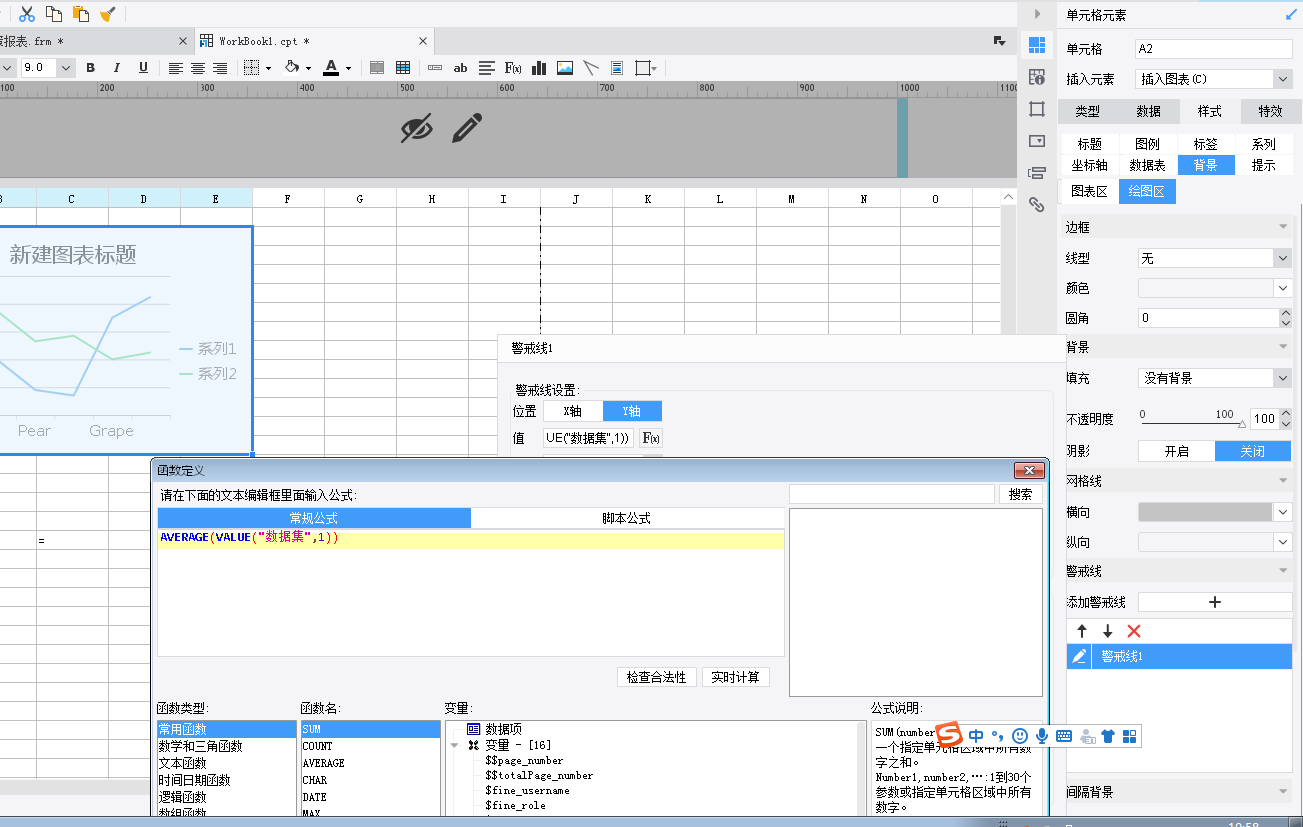The width and height of the screenshot is (1303, 827).
Task: Align cell text left
Action: pyautogui.click(x=176, y=68)
